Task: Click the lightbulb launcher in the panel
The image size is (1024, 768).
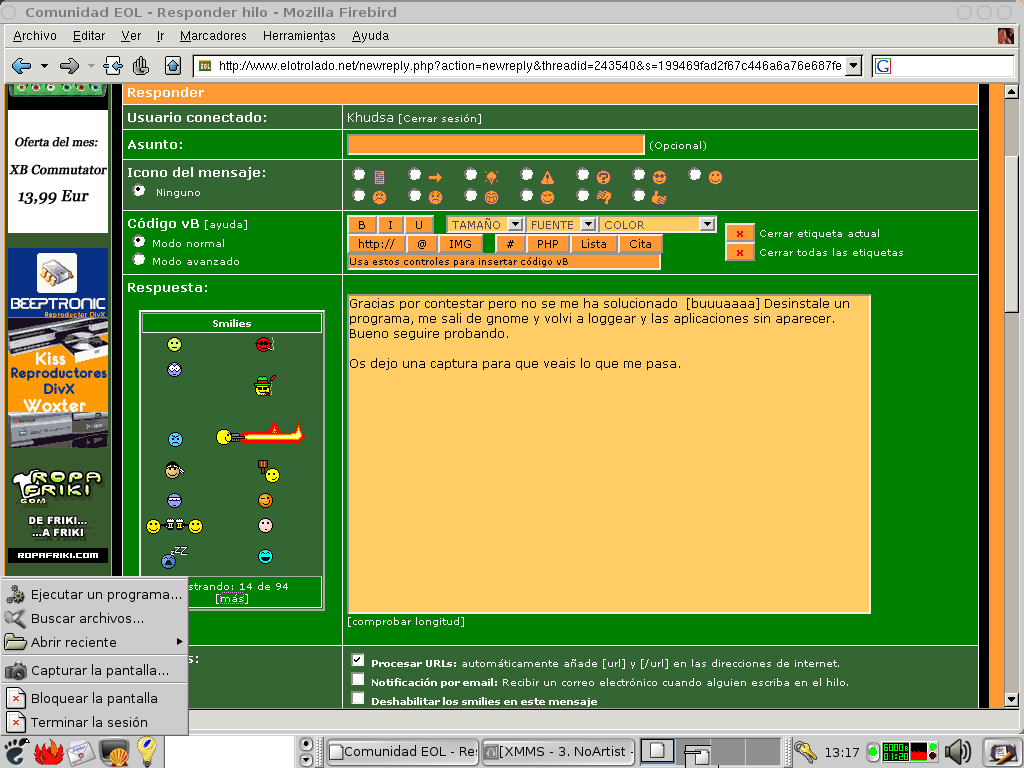Action: [x=146, y=751]
